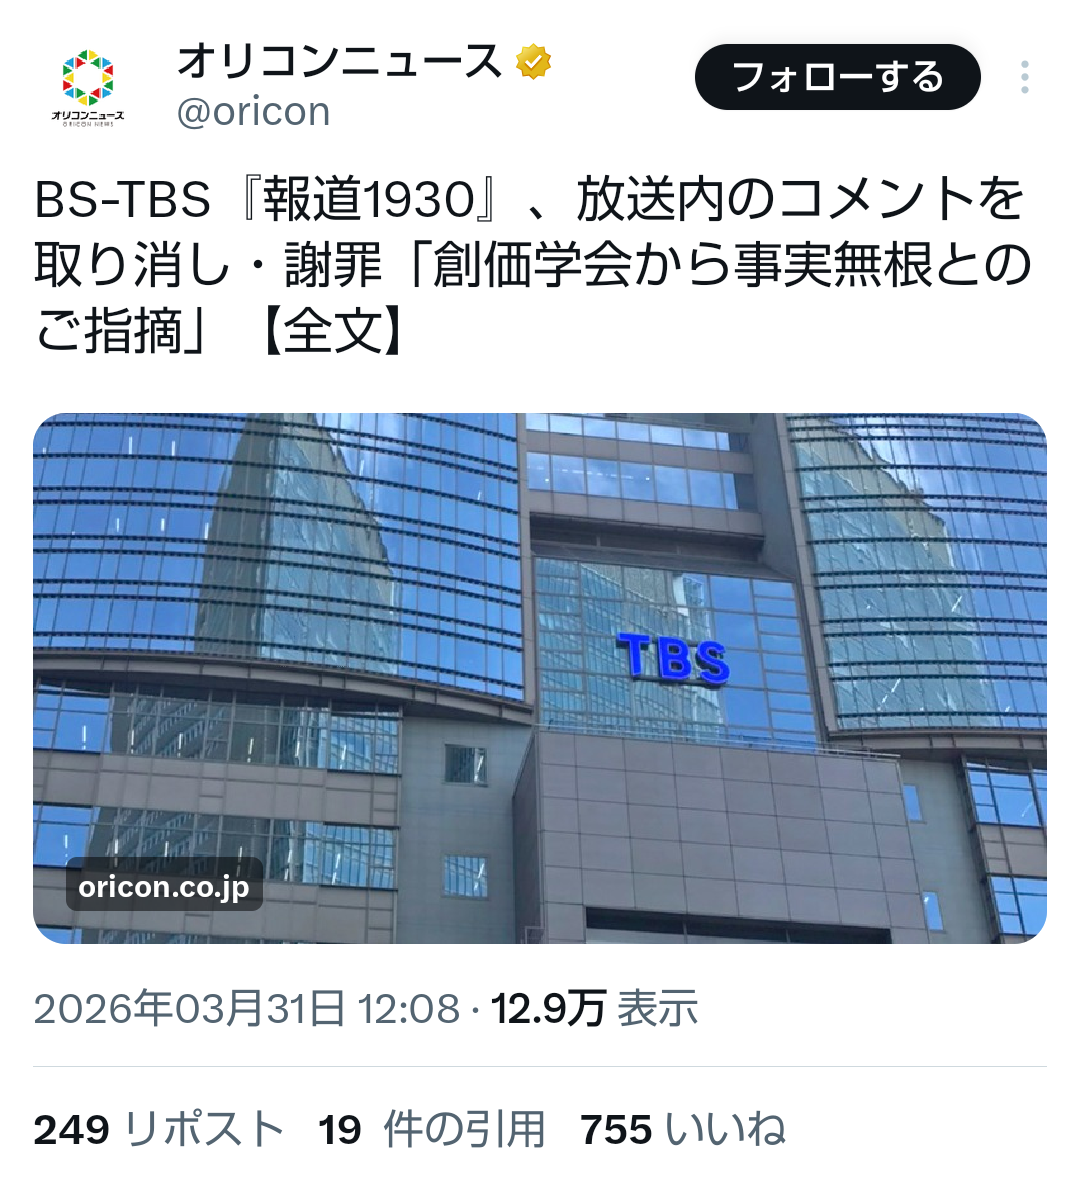
Task: Click the oricon.co.jp domain label
Action: 164,887
